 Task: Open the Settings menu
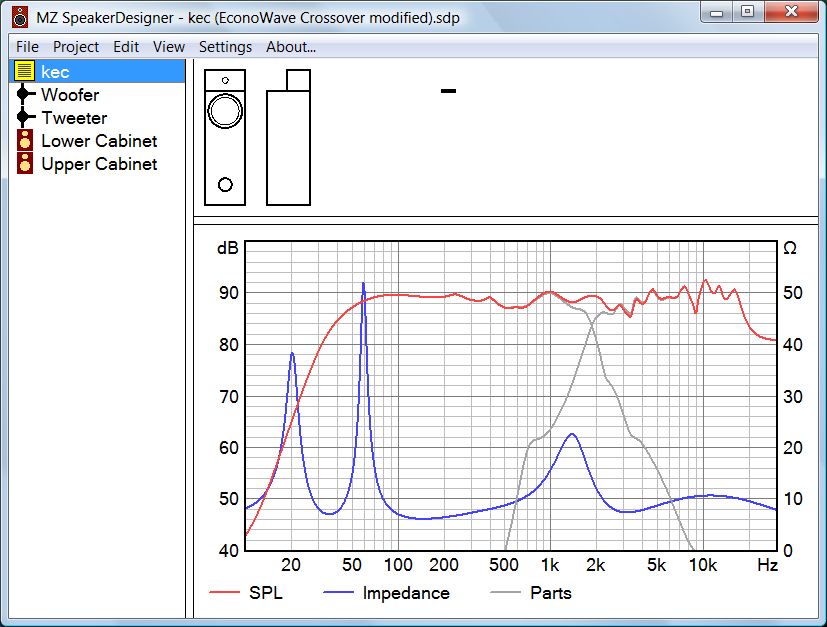pyautogui.click(x=225, y=47)
